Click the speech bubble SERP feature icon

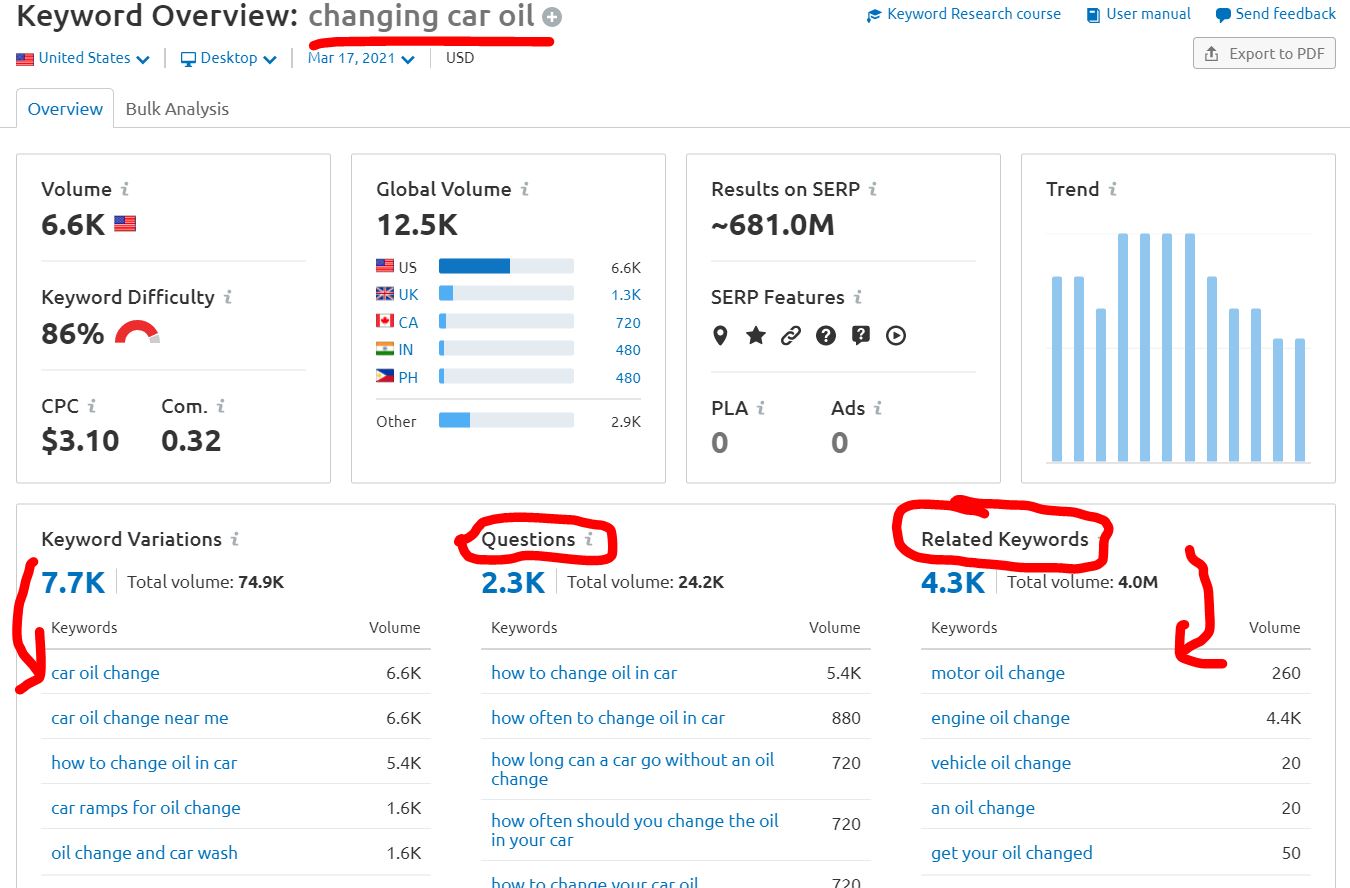tap(861, 336)
